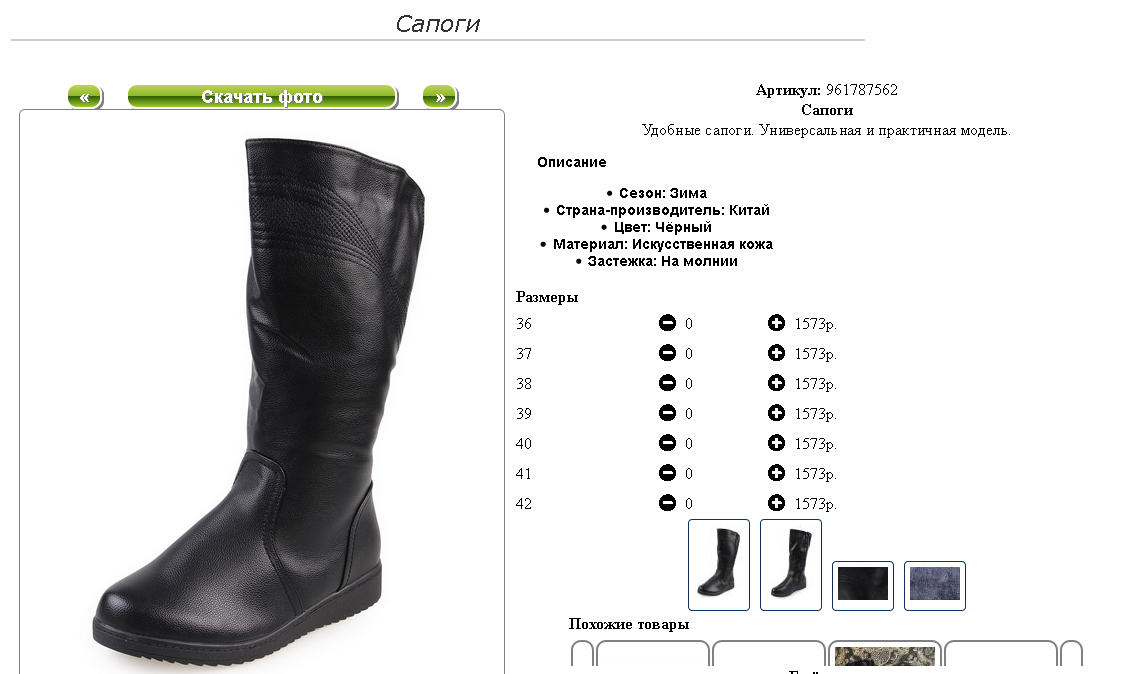Increase quantity for size 40
Image resolution: width=1134 pixels, height=674 pixels.
[x=776, y=443]
